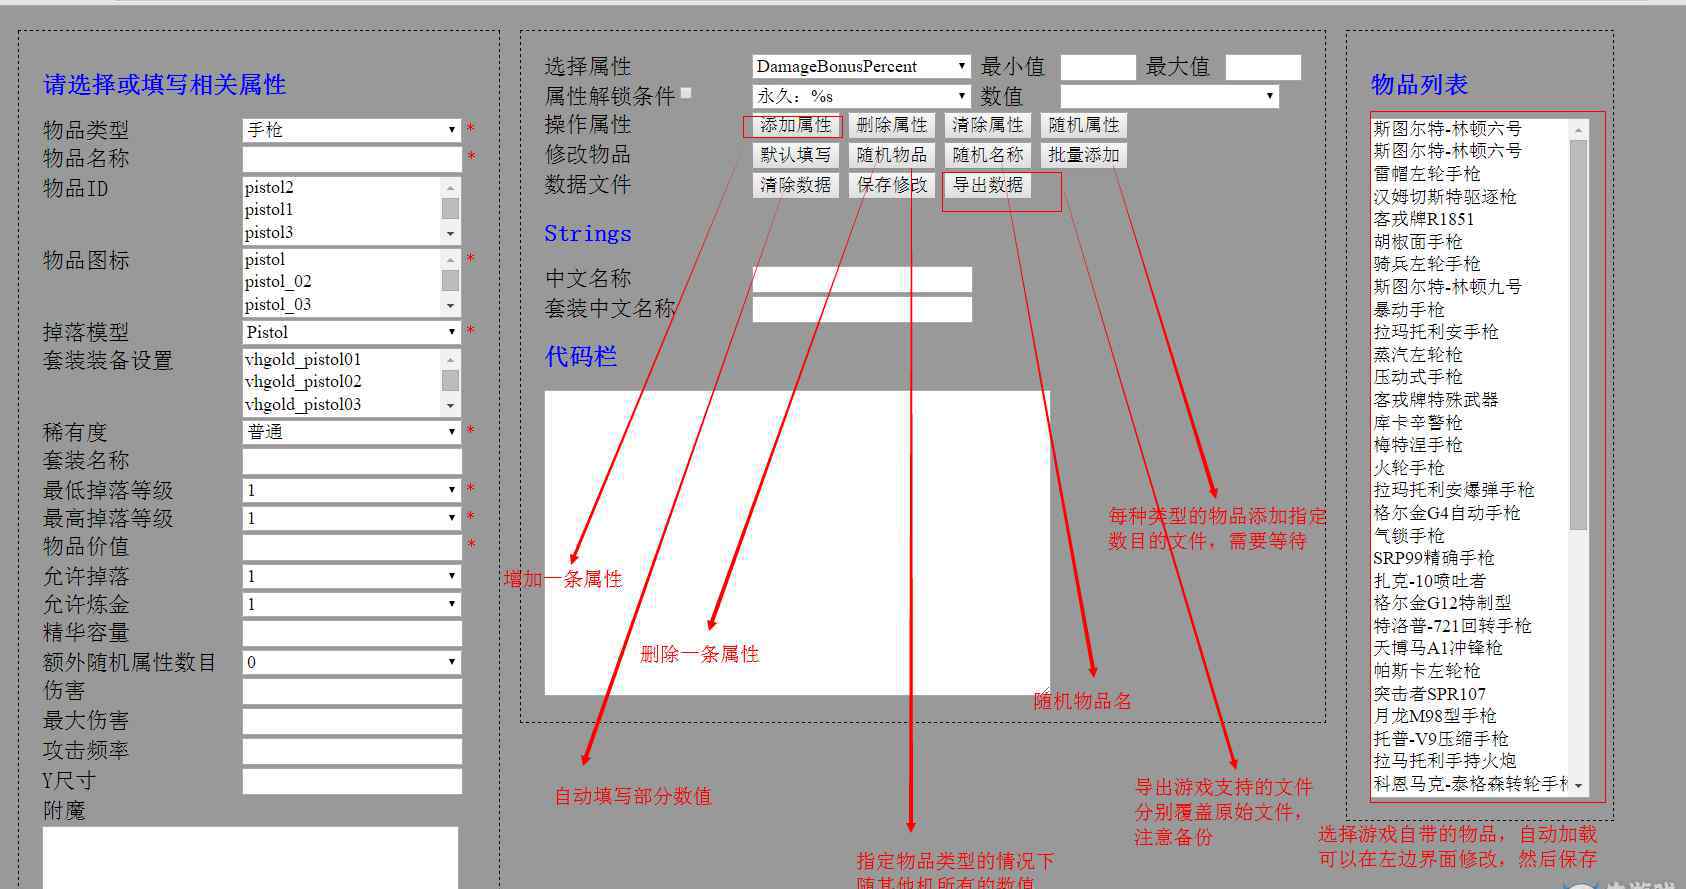
Task: Click the 清除数据 button
Action: (795, 185)
